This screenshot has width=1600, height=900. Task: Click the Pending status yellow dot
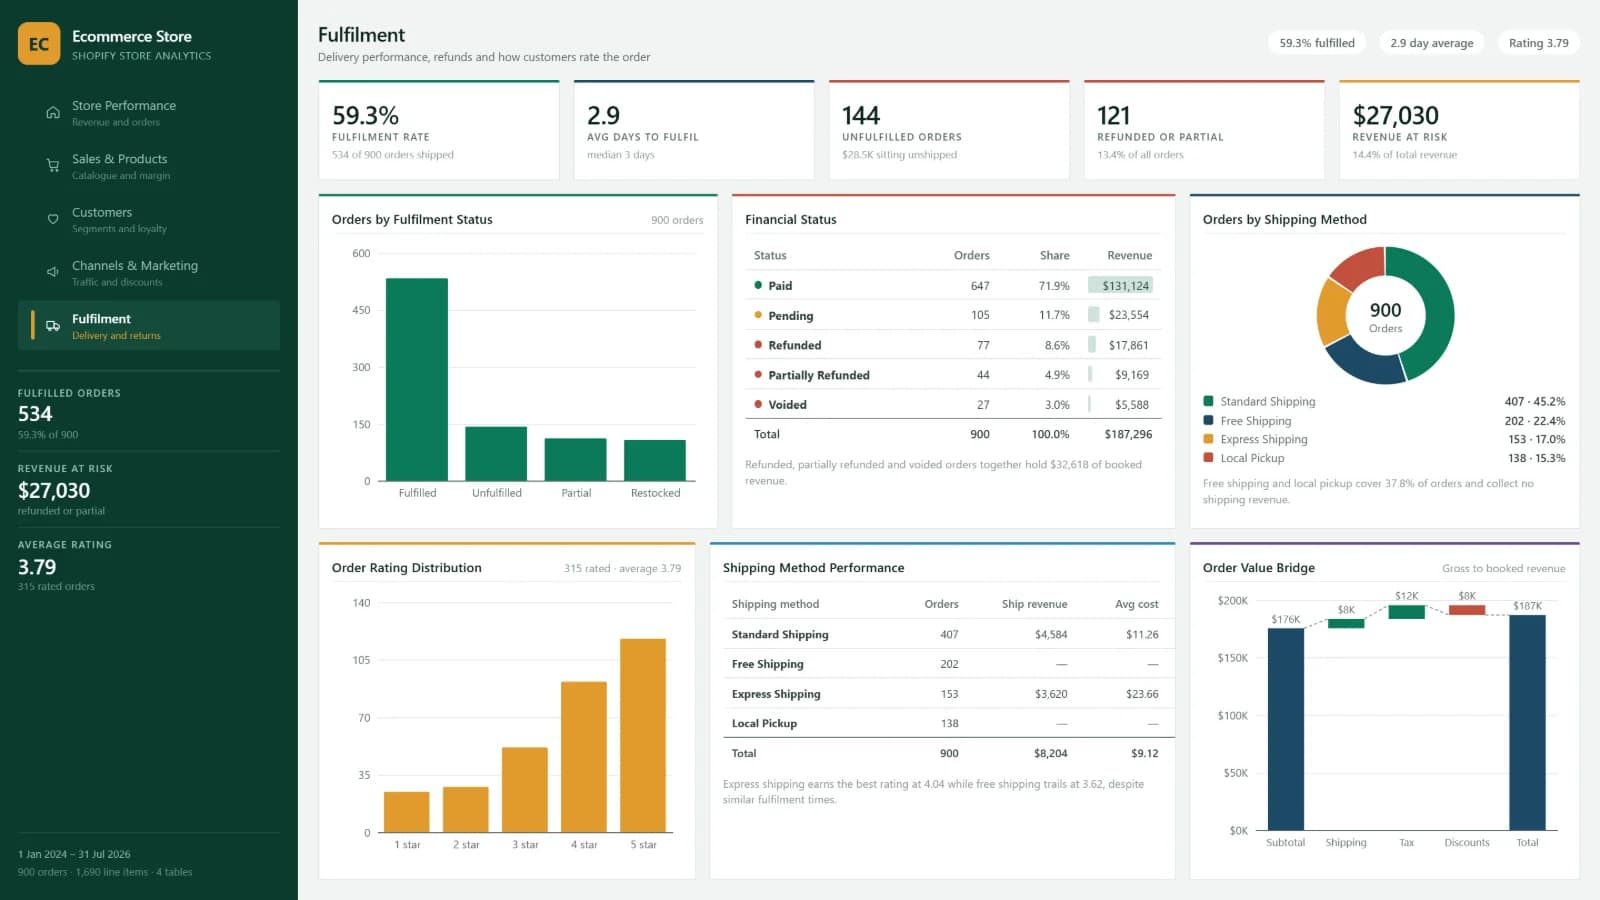(758, 315)
